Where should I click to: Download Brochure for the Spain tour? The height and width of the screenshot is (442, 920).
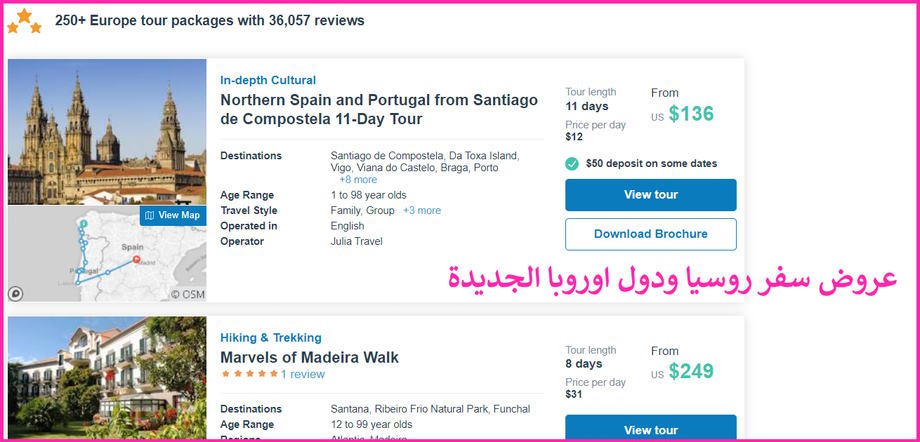(x=650, y=234)
